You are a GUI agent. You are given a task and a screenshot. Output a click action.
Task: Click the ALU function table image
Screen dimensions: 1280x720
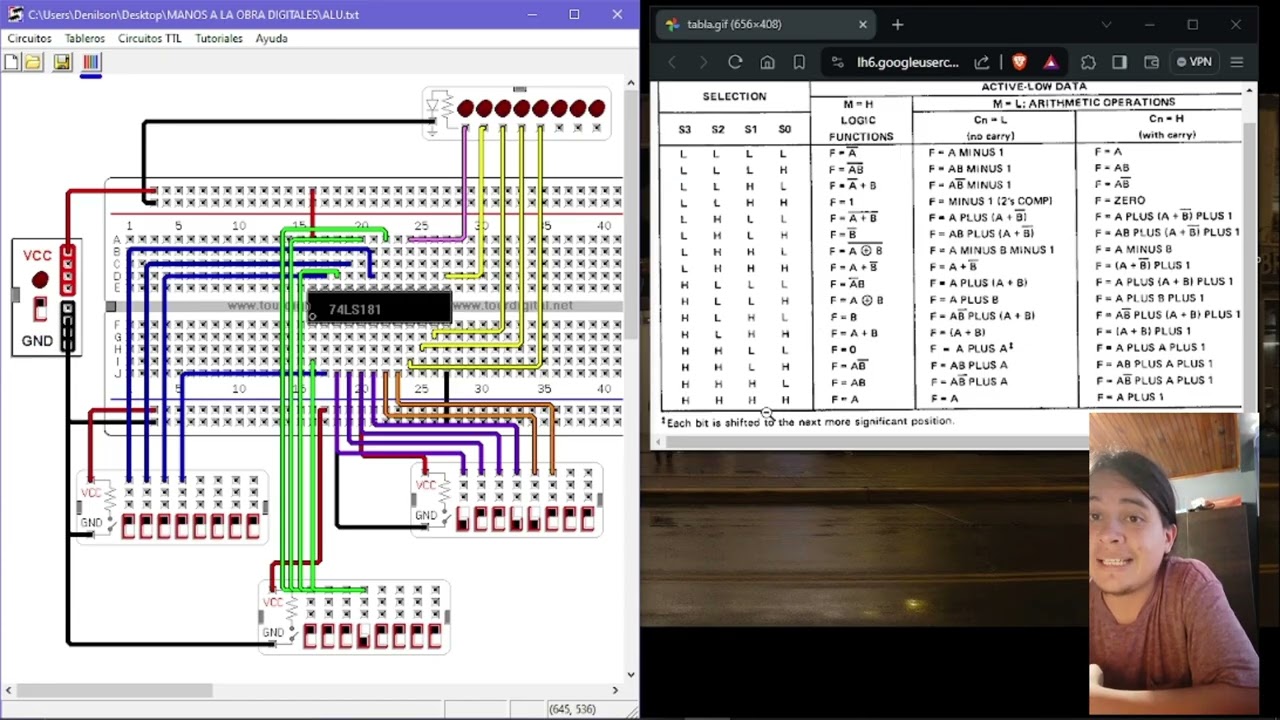[x=950, y=256]
